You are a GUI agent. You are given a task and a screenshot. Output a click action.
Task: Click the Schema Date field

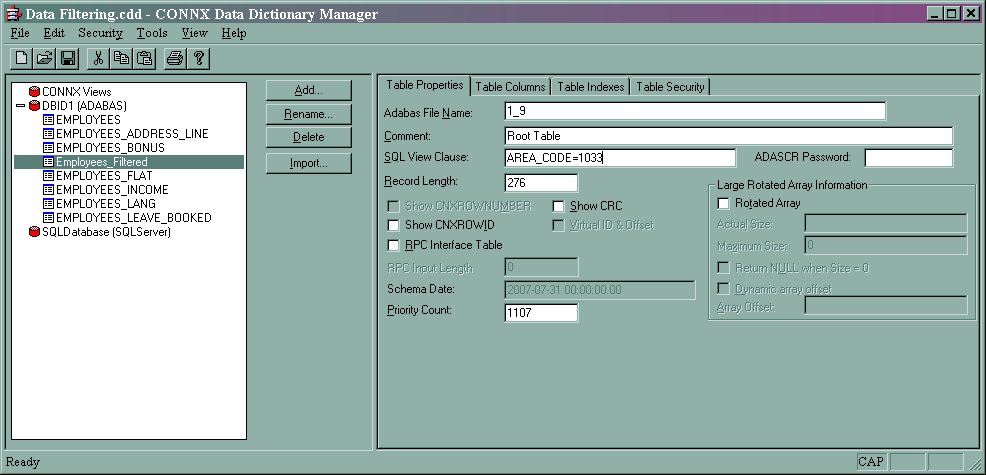tap(600, 290)
